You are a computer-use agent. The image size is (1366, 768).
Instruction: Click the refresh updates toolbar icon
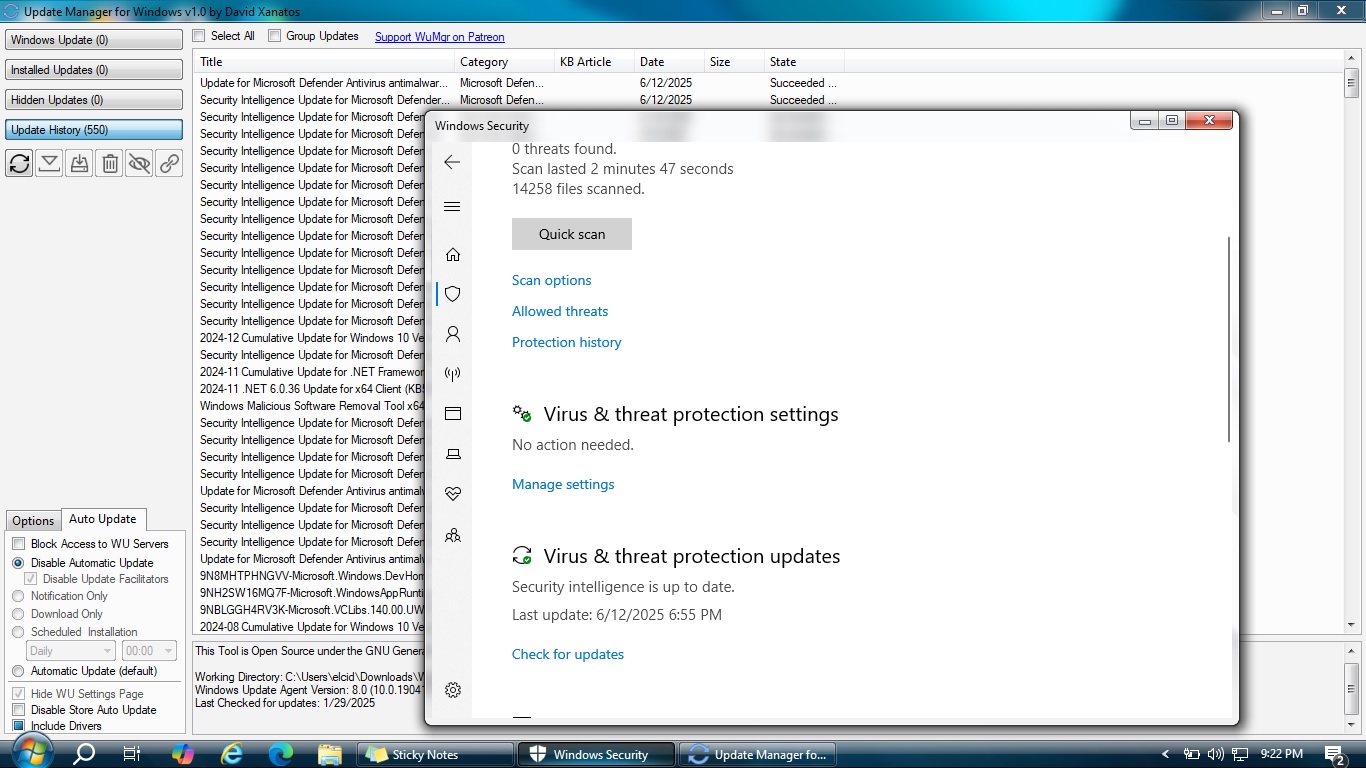click(x=19, y=163)
